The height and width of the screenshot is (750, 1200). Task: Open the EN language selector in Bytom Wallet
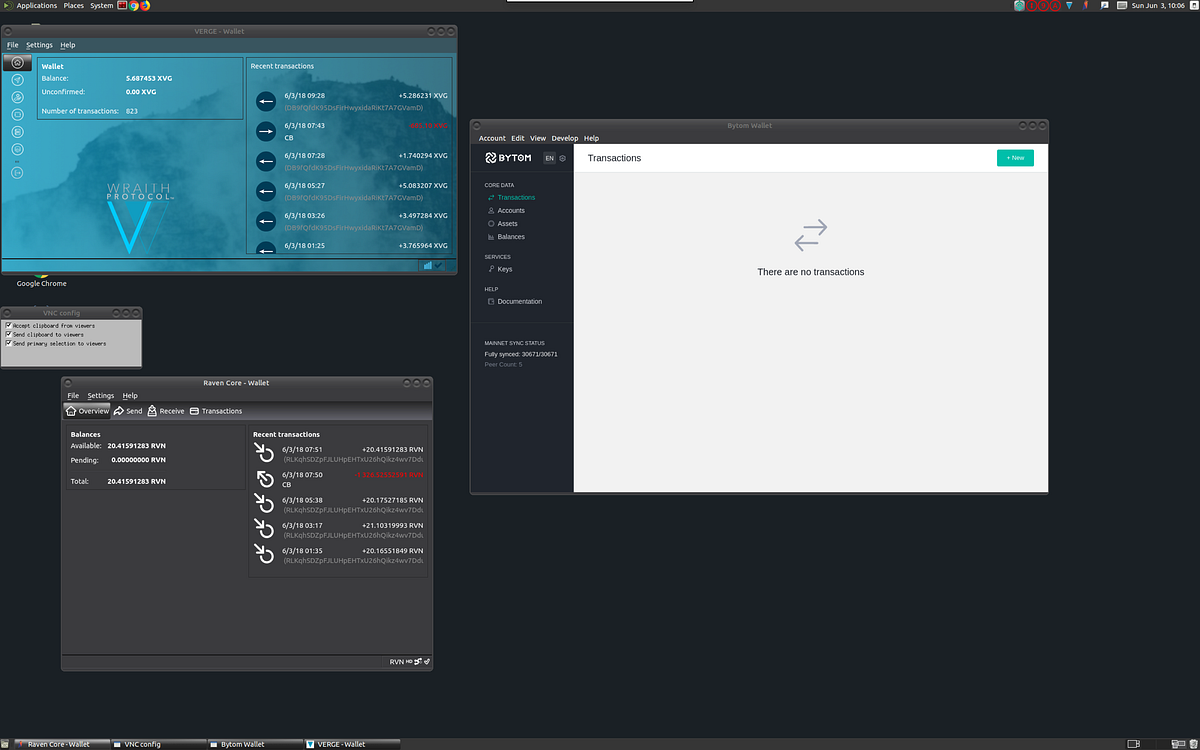[548, 158]
